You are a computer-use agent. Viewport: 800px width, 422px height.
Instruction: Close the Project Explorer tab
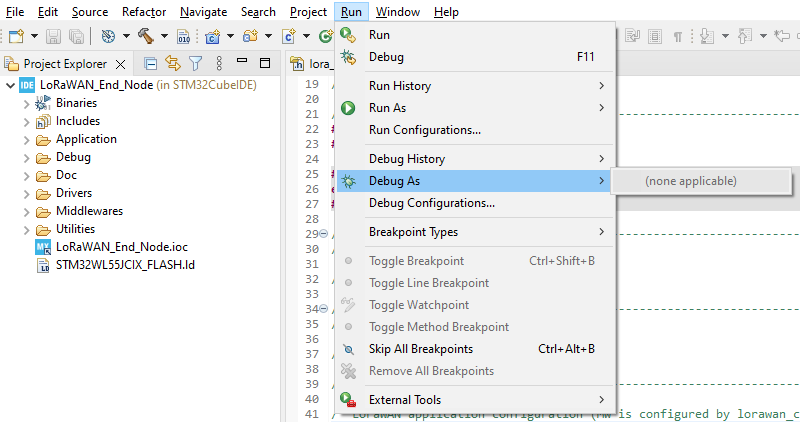(120, 64)
